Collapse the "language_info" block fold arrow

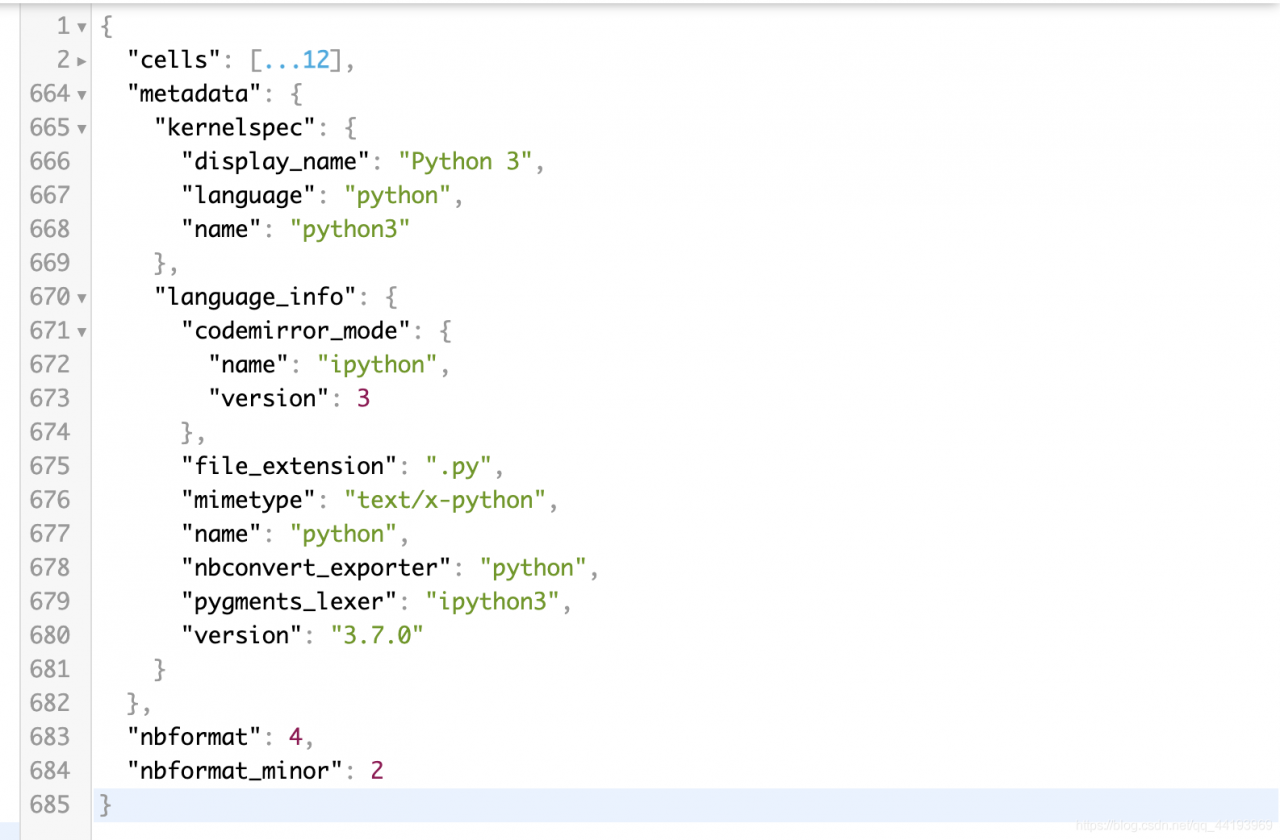point(82,298)
